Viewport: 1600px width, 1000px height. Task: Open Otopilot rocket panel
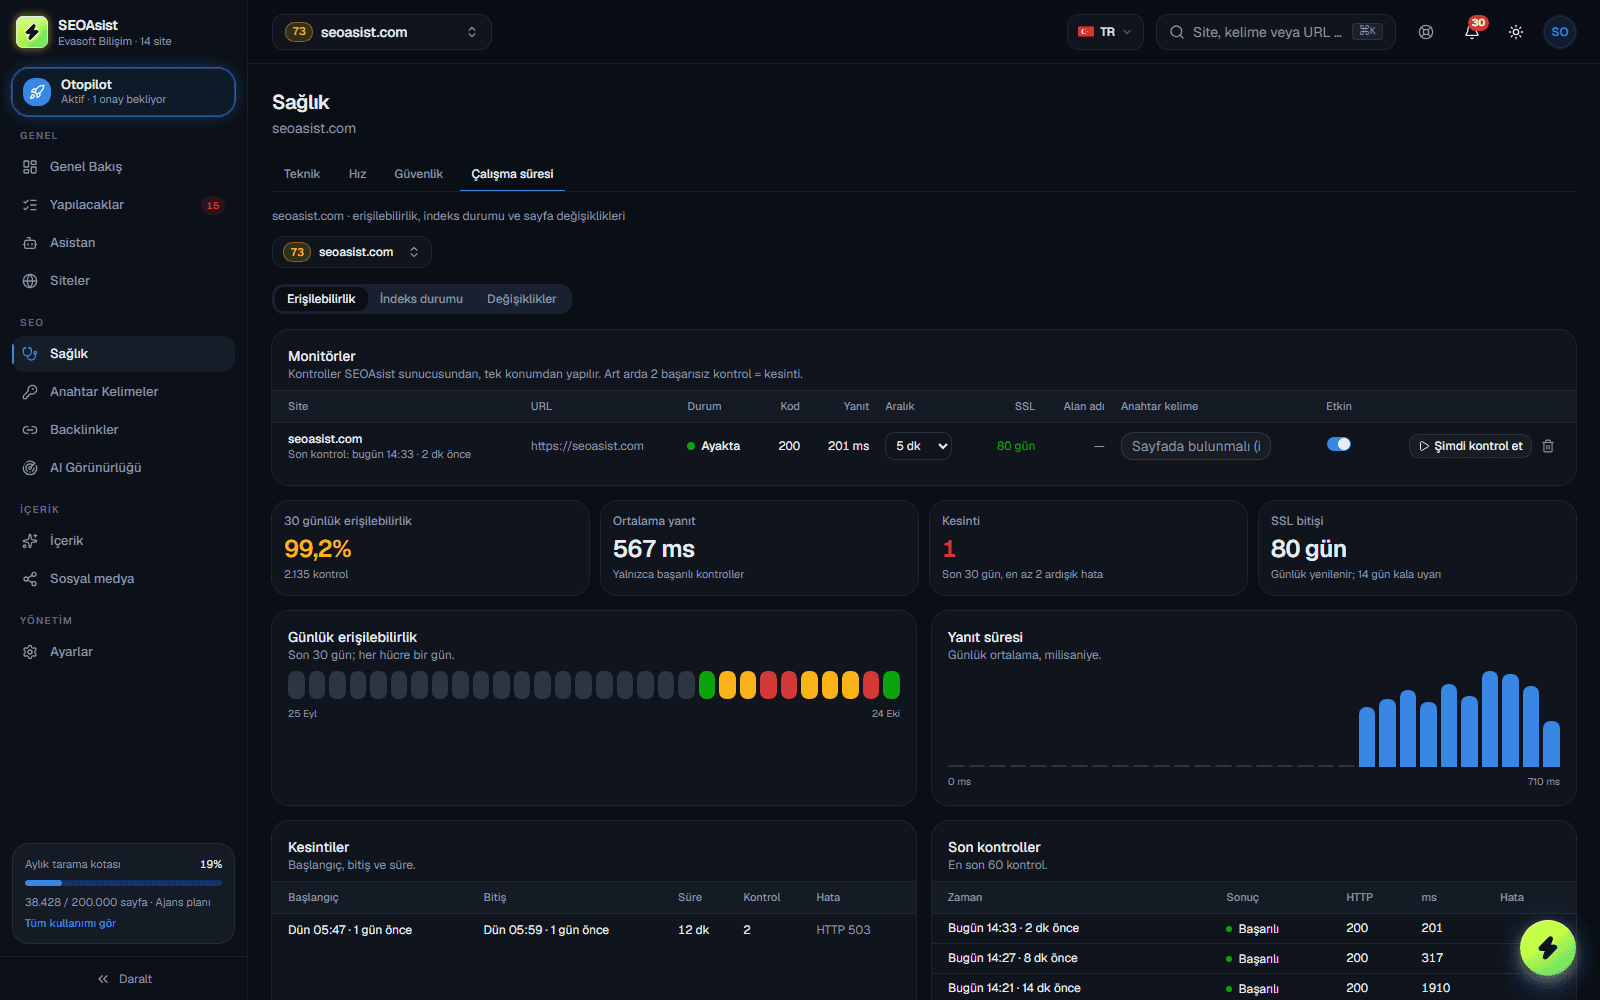click(123, 92)
